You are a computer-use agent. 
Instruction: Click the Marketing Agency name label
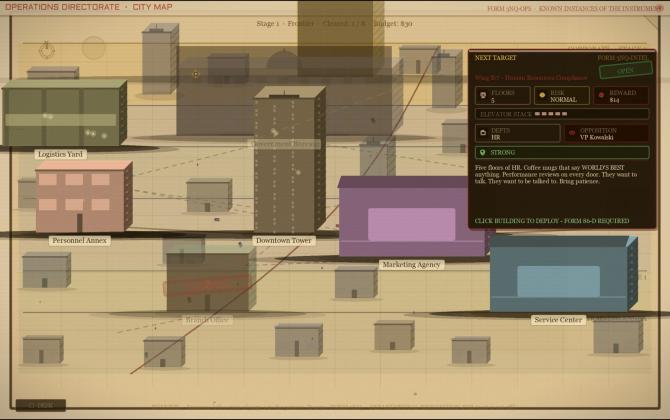411,264
